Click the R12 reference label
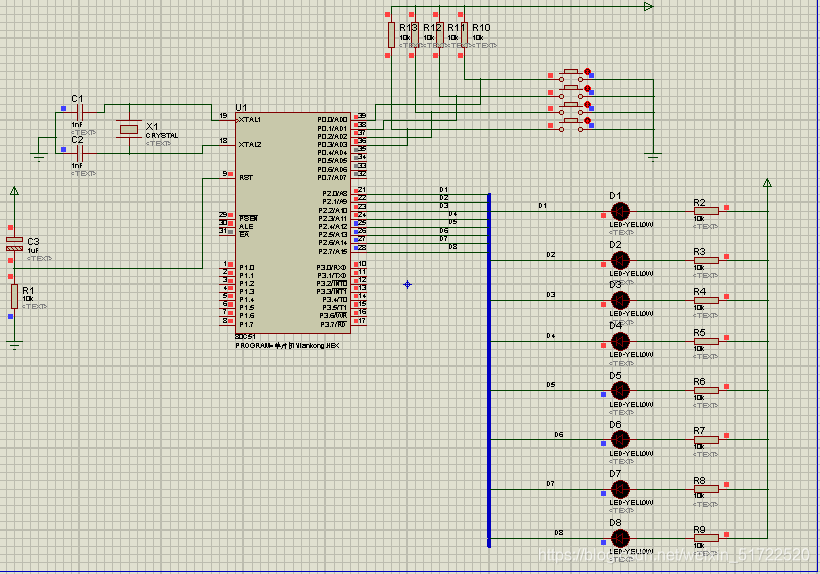Viewport: 820px width, 574px height. point(433,28)
